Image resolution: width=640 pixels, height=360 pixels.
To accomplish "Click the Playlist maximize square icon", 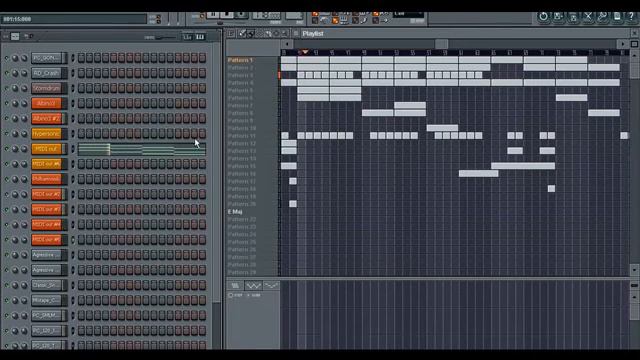I will click(634, 44).
